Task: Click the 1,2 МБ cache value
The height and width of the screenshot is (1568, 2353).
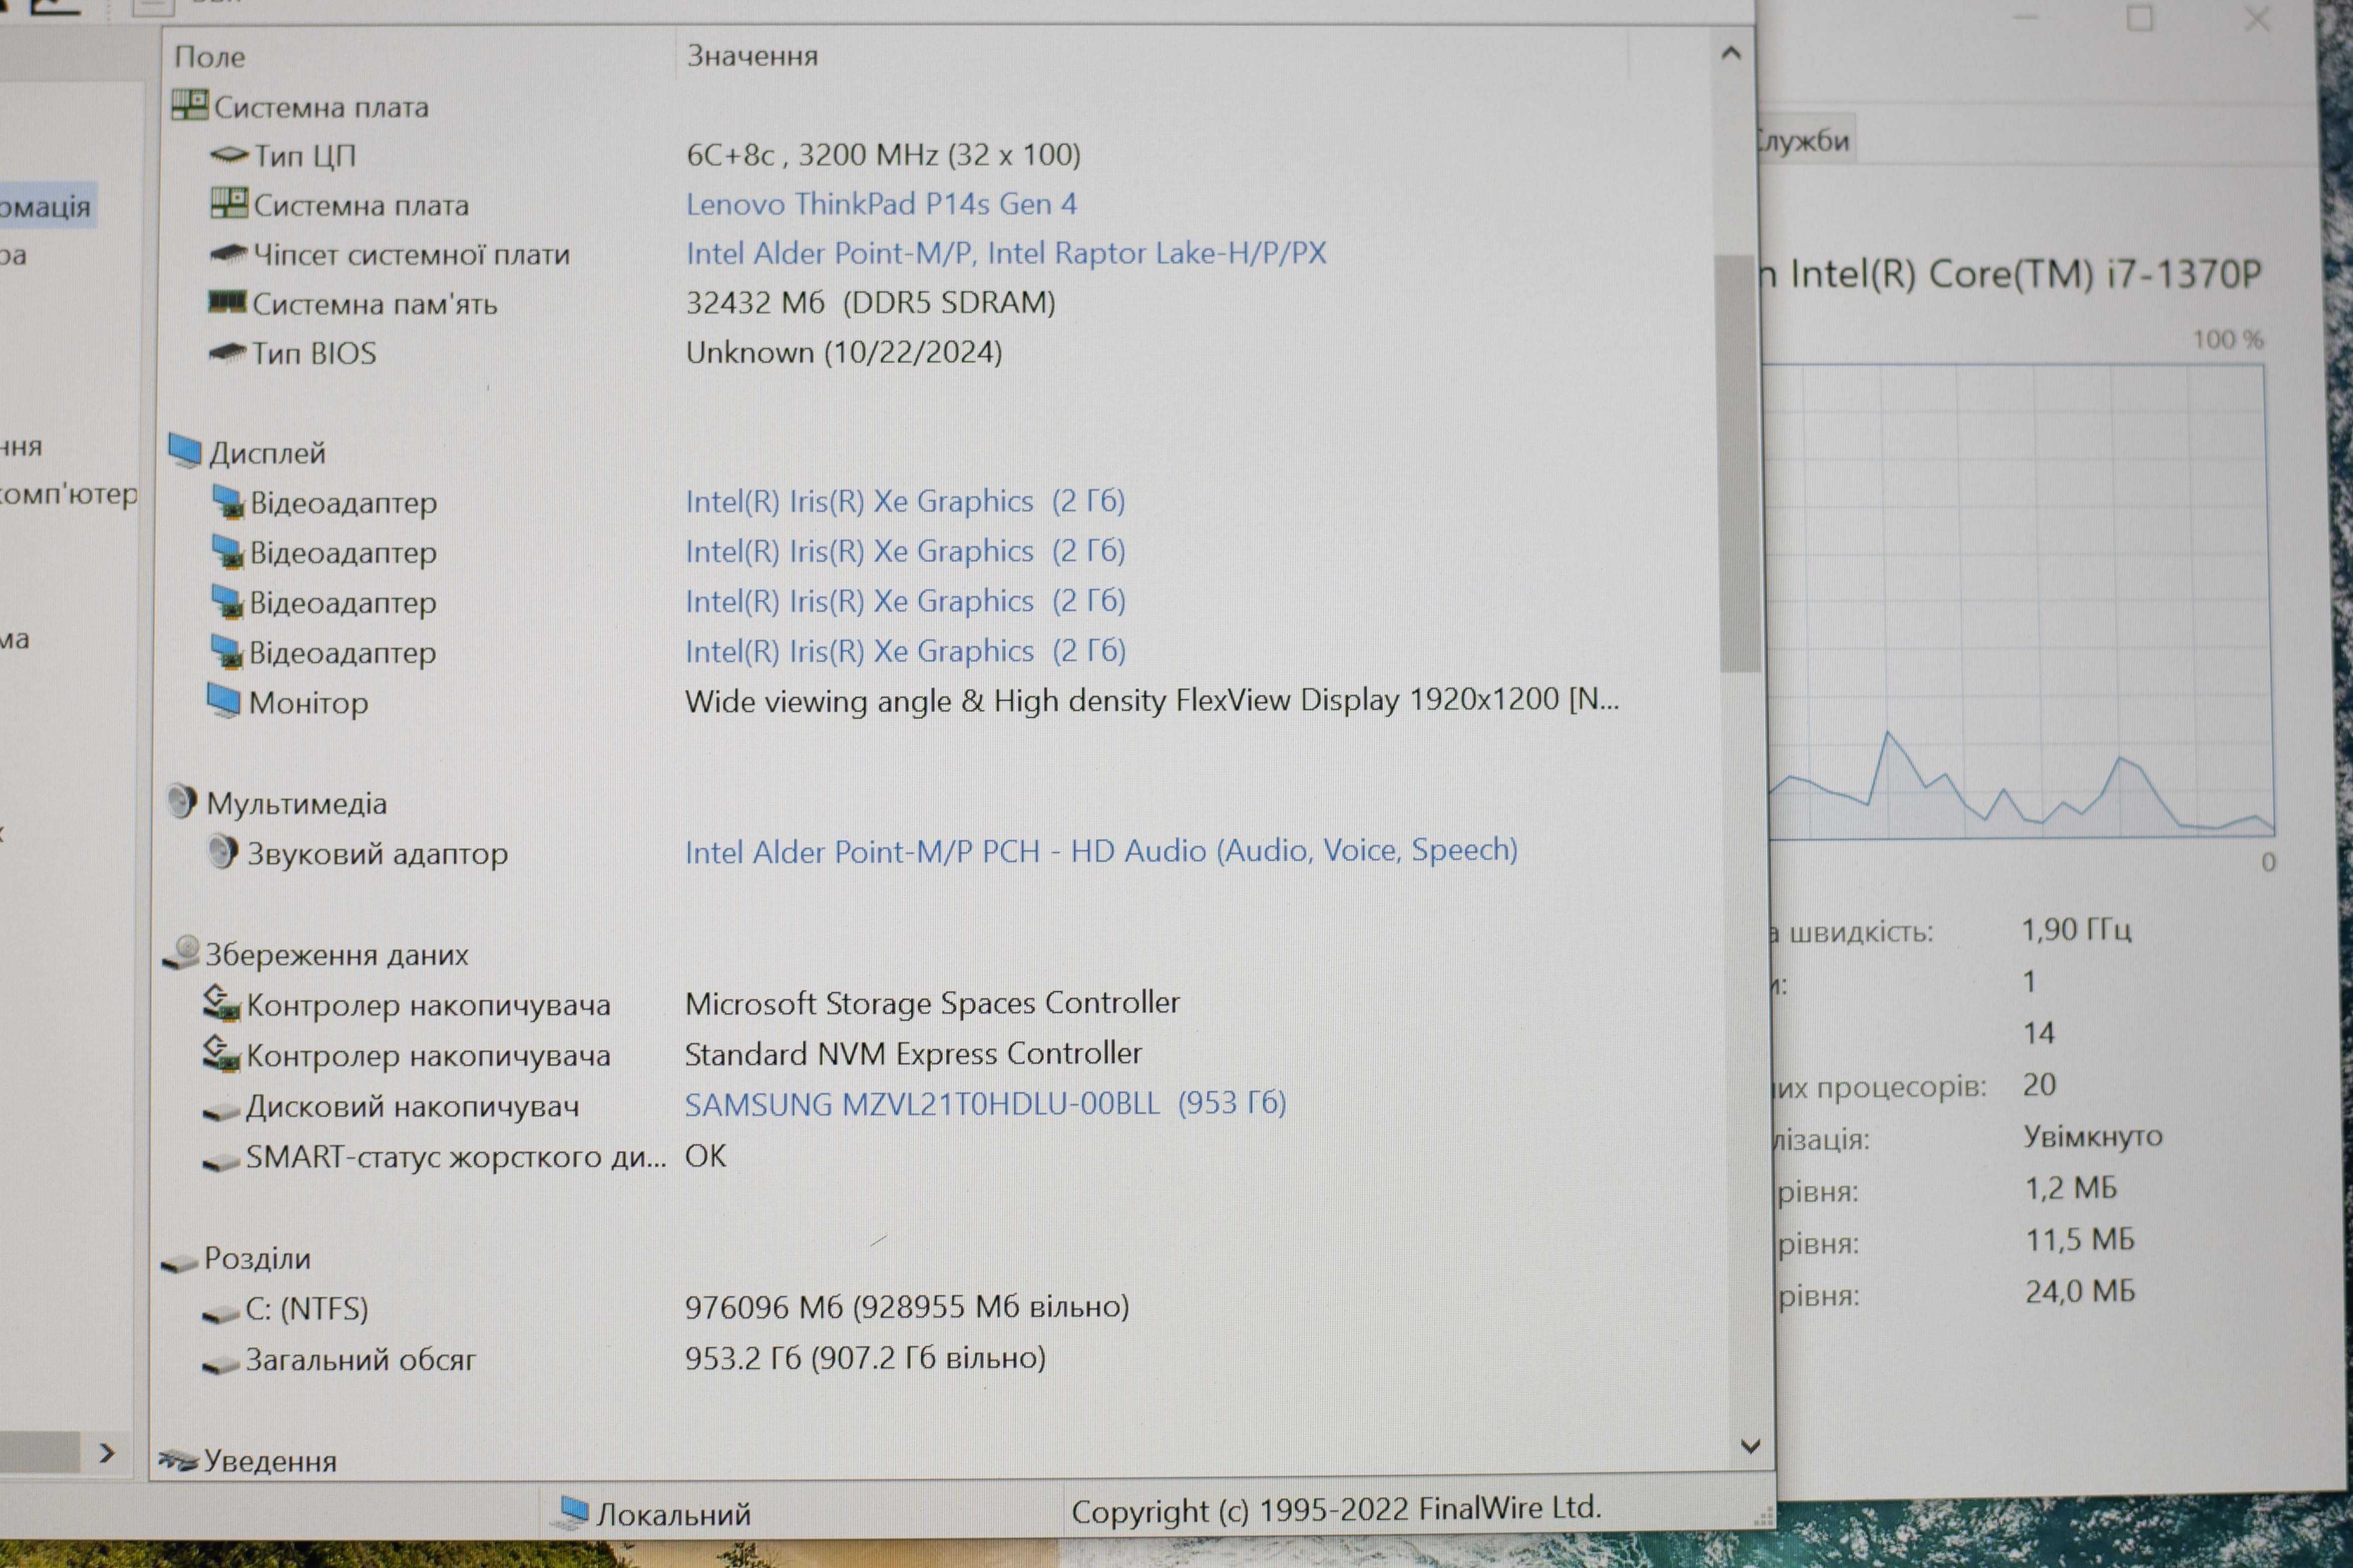Action: 2071,1188
